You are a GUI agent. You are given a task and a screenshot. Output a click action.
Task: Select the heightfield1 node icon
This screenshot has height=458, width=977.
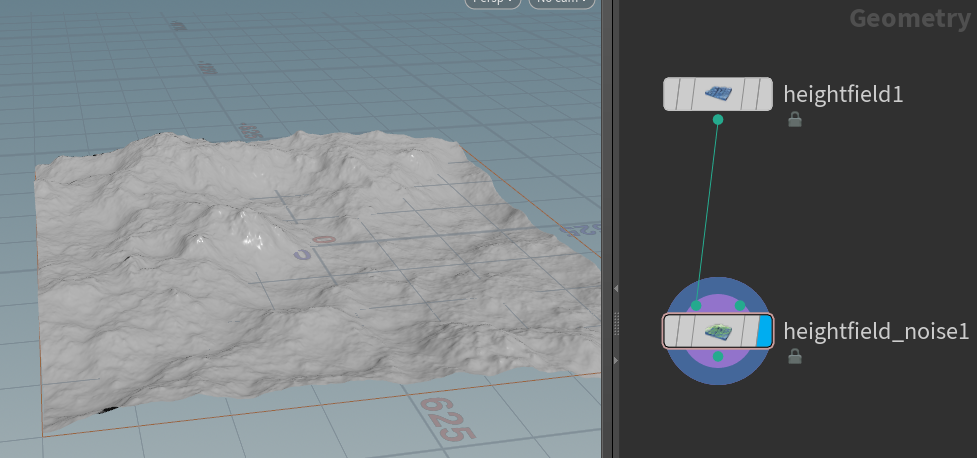[x=718, y=94]
